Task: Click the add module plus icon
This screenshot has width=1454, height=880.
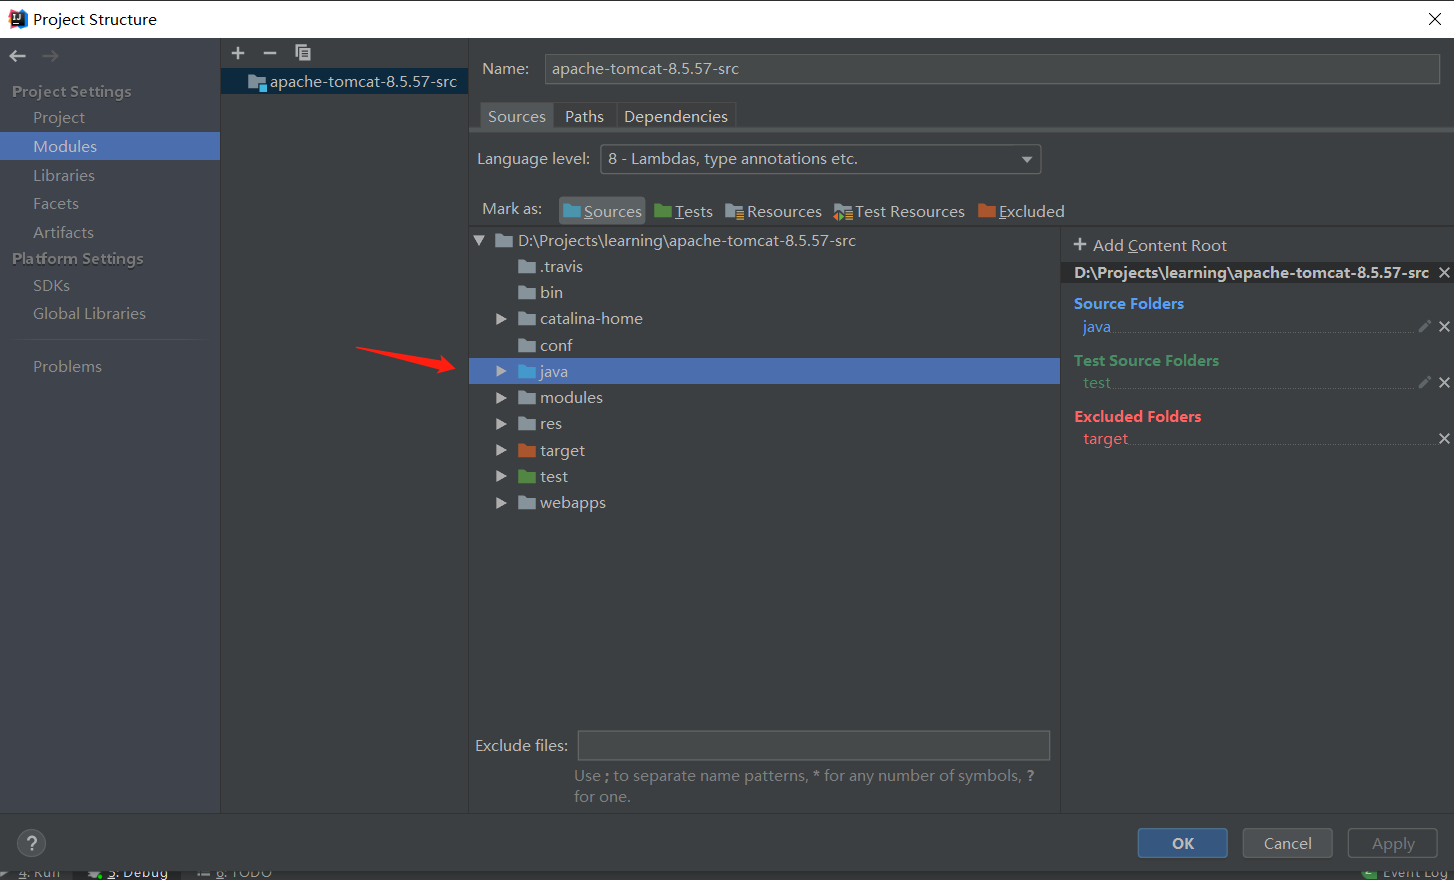Action: click(238, 53)
